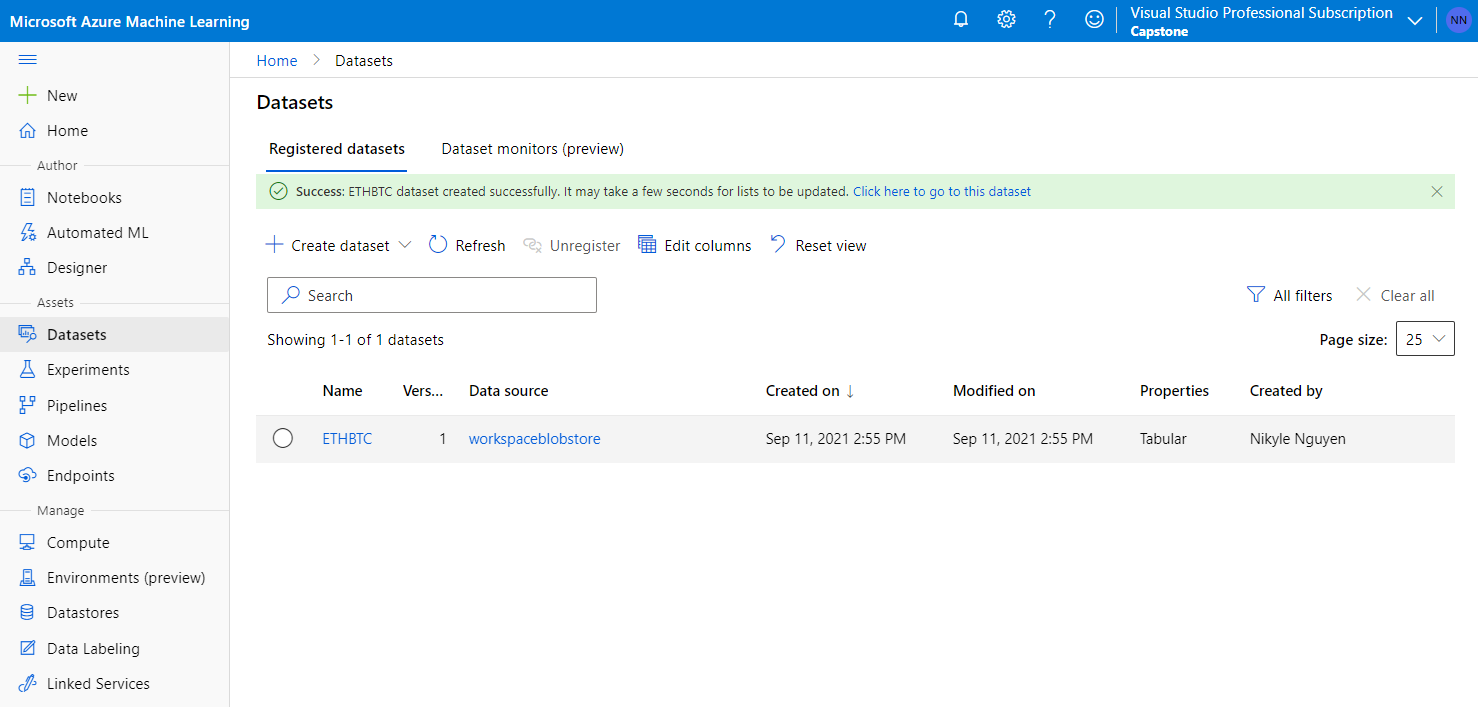
Task: Click into the Search input field
Action: click(x=432, y=295)
